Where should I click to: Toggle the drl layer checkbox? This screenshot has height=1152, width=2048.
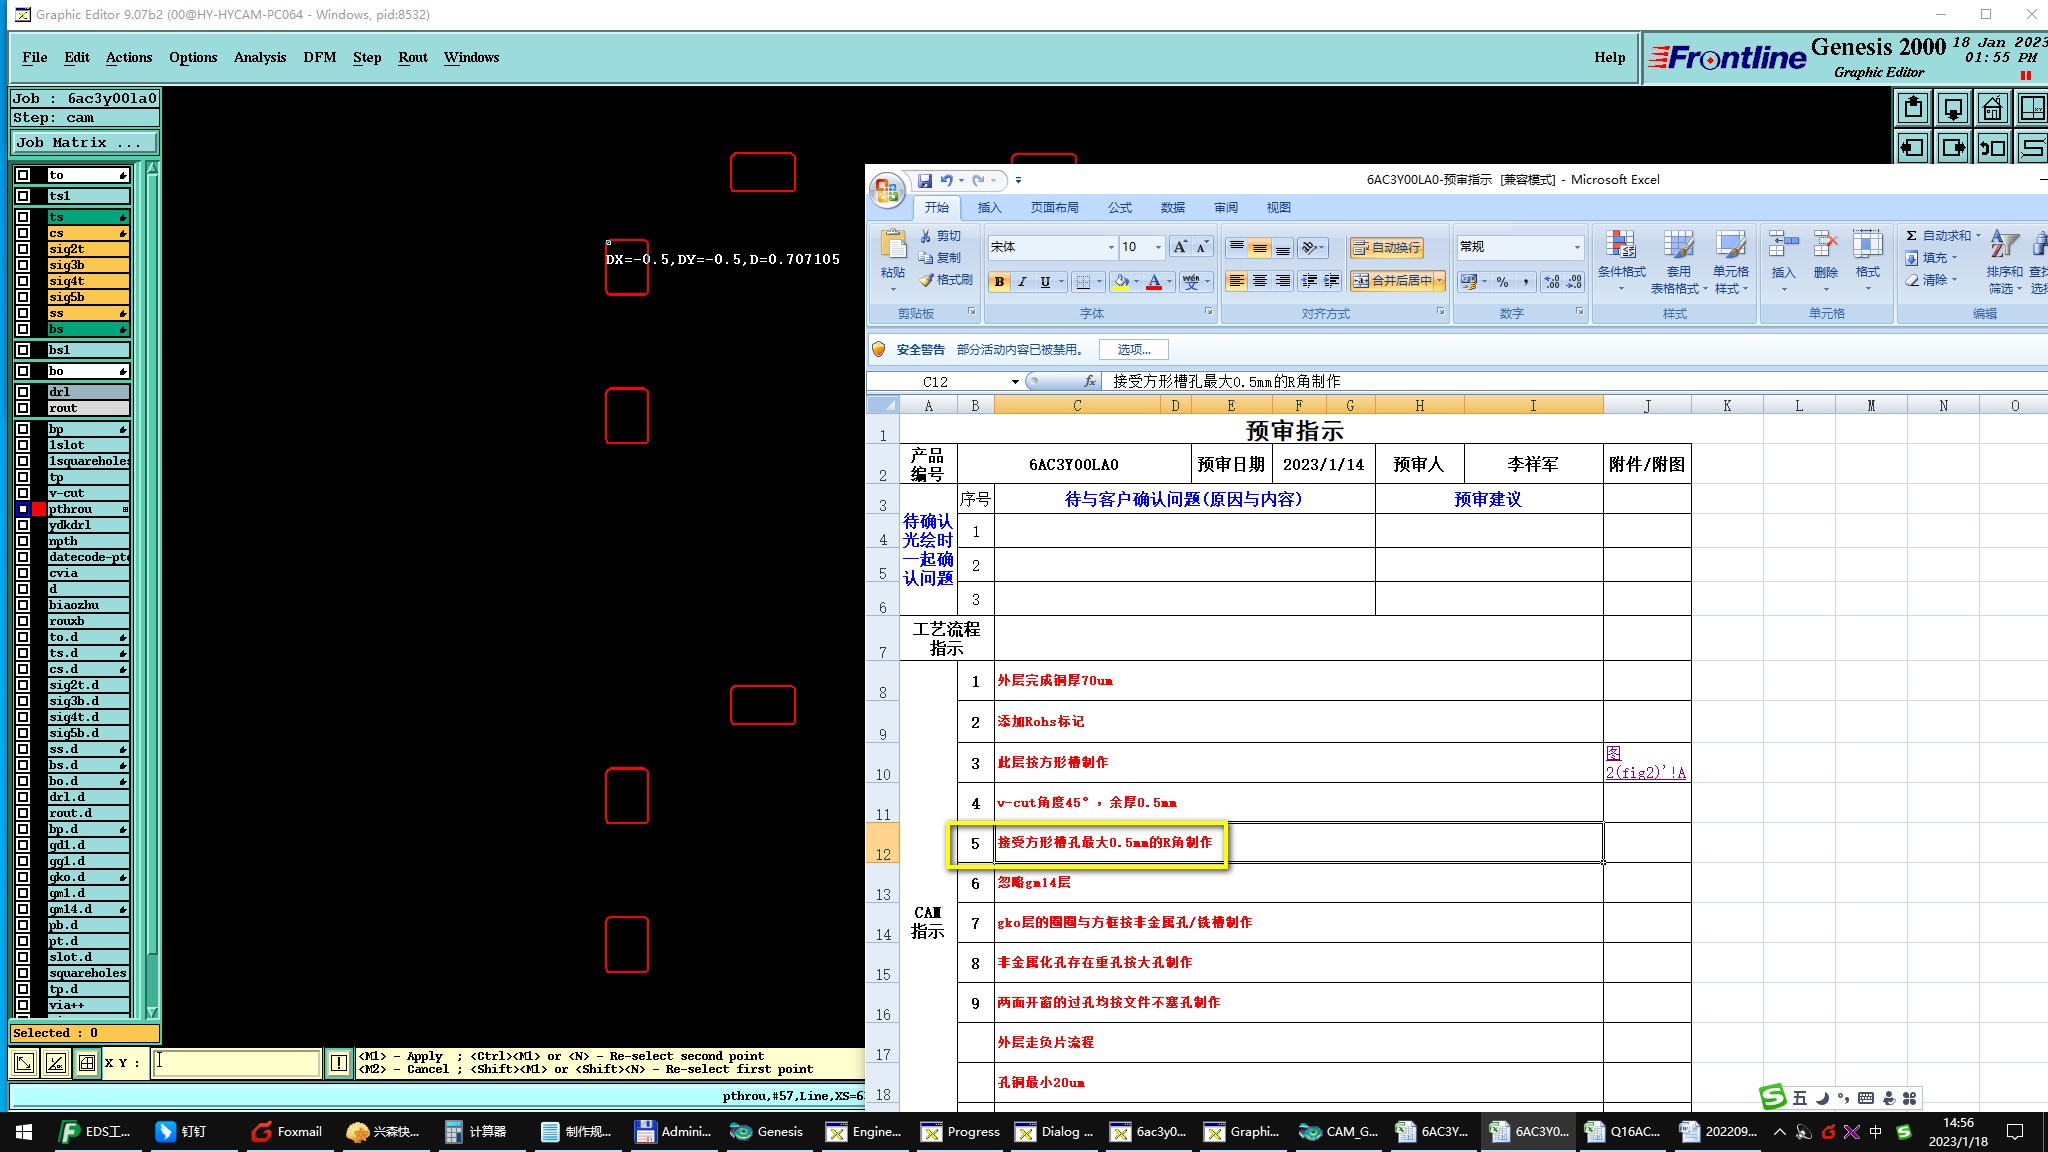23,392
